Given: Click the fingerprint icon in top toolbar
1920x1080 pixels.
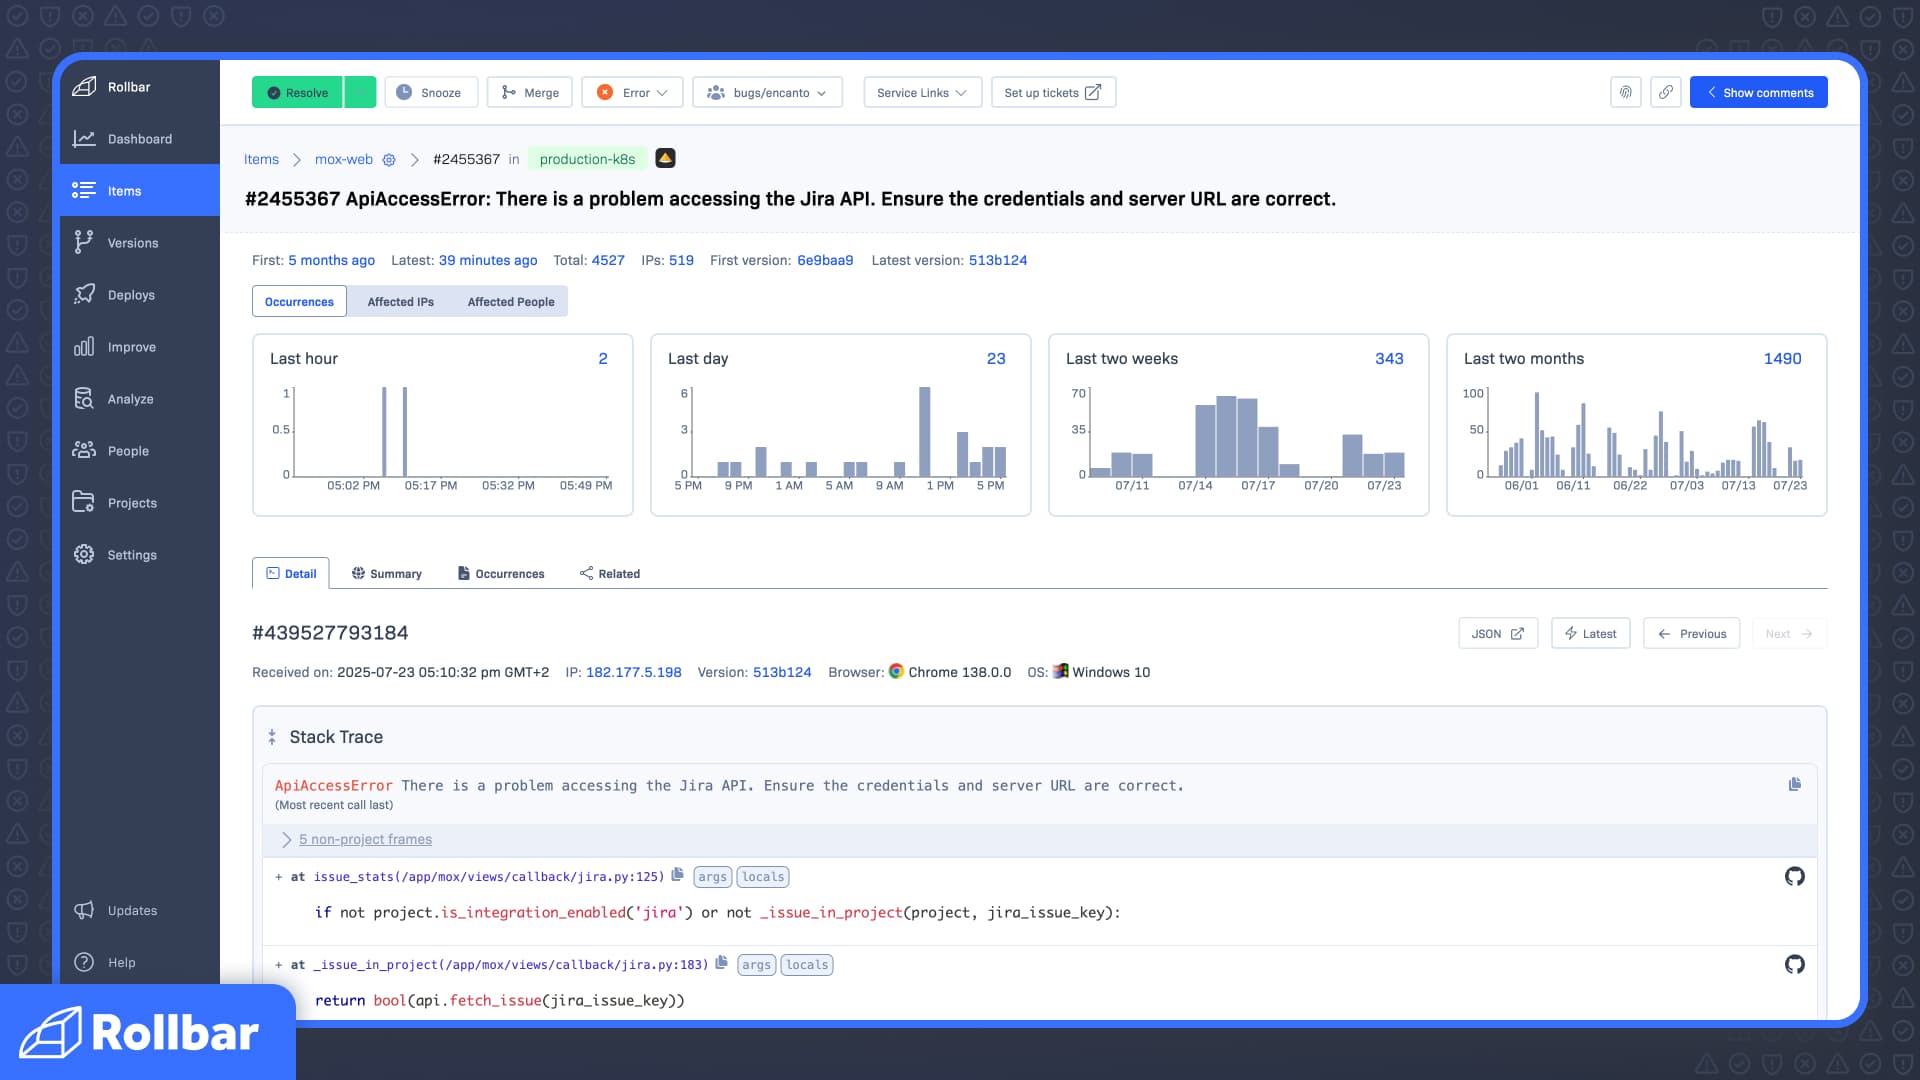Looking at the screenshot, I should pos(1626,92).
